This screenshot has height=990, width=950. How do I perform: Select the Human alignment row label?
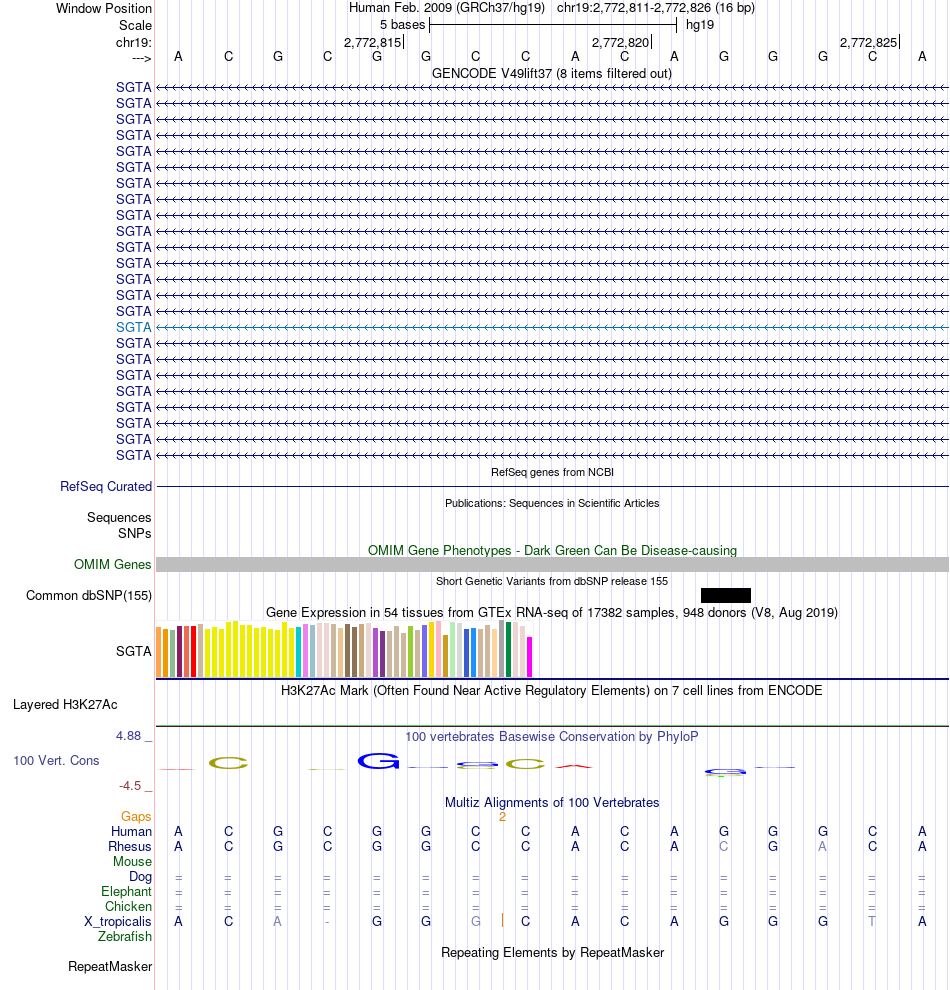coord(131,832)
